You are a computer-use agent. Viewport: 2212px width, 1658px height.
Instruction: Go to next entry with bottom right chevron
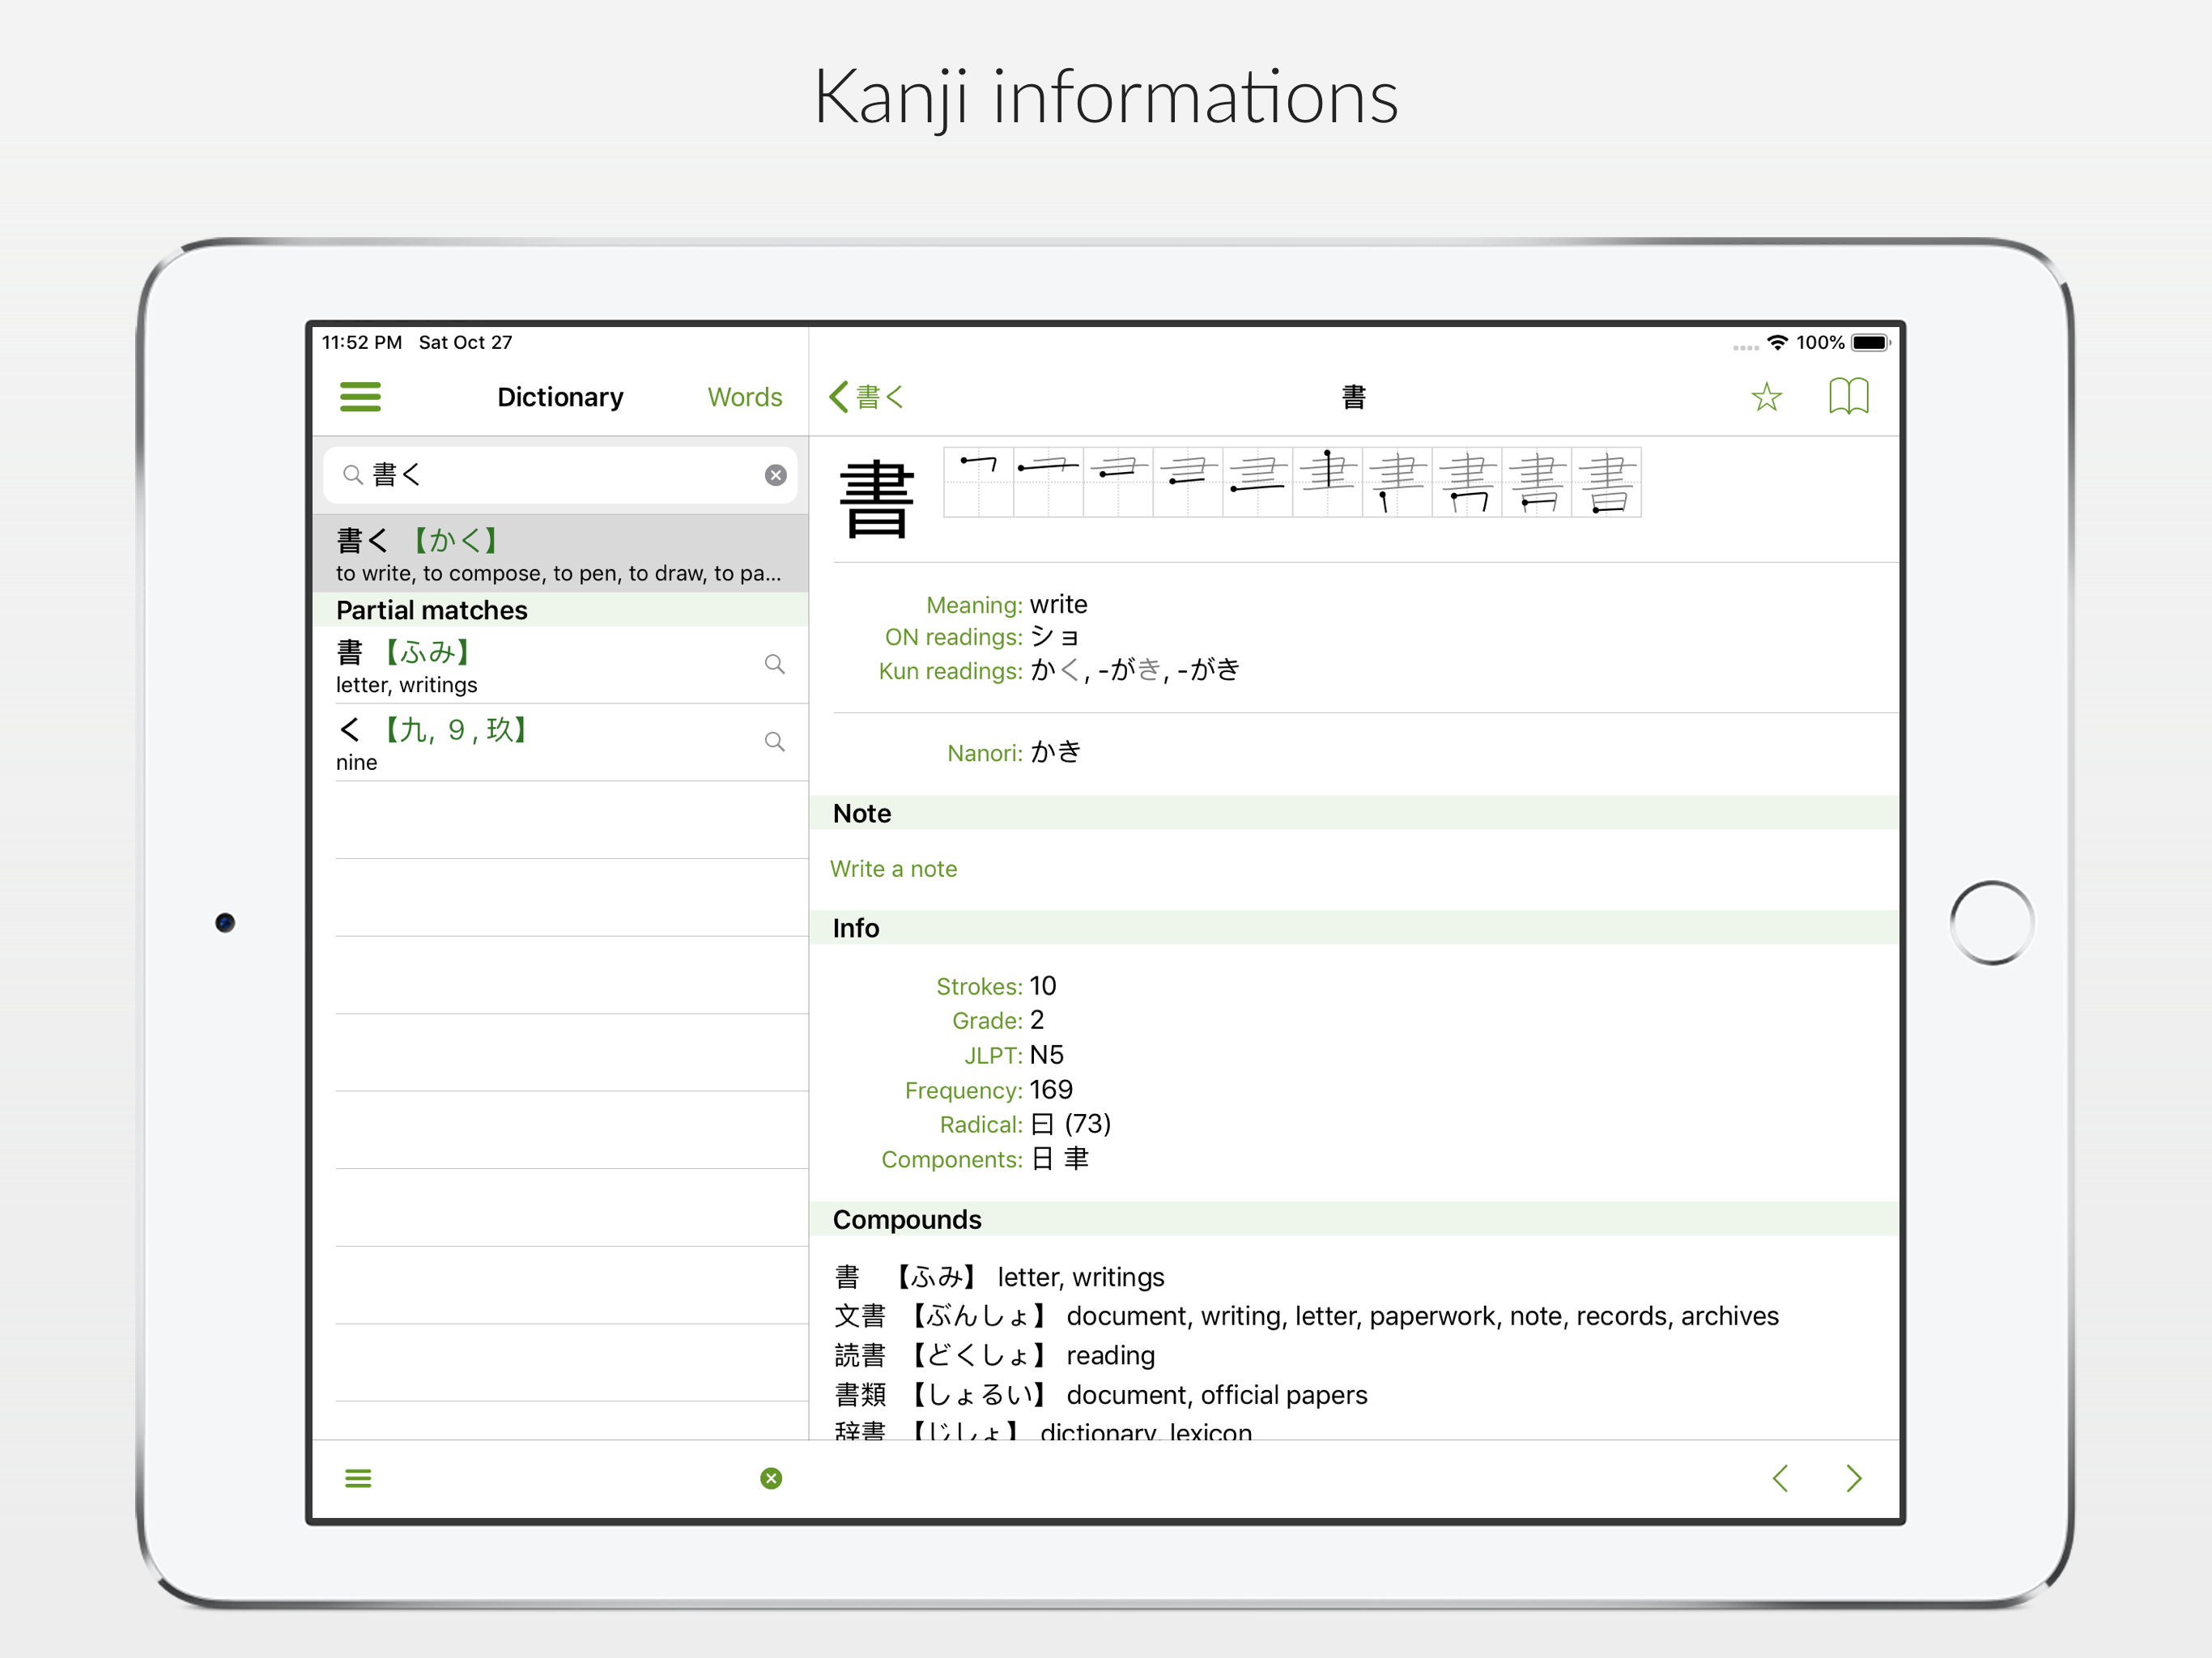(x=1853, y=1478)
